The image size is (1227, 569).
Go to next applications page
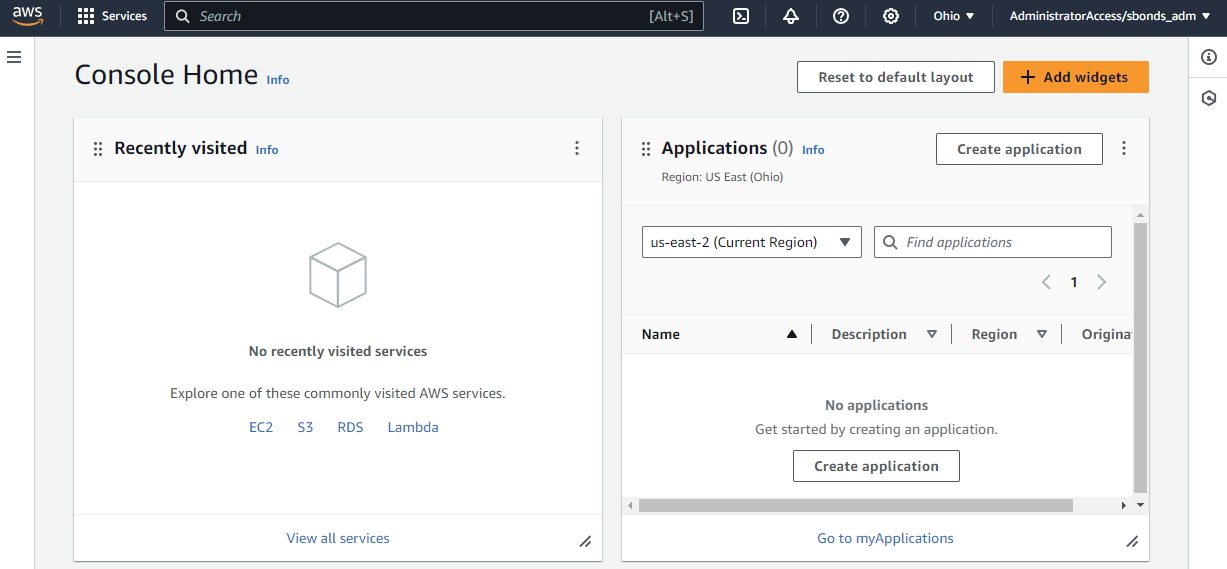(x=1102, y=282)
